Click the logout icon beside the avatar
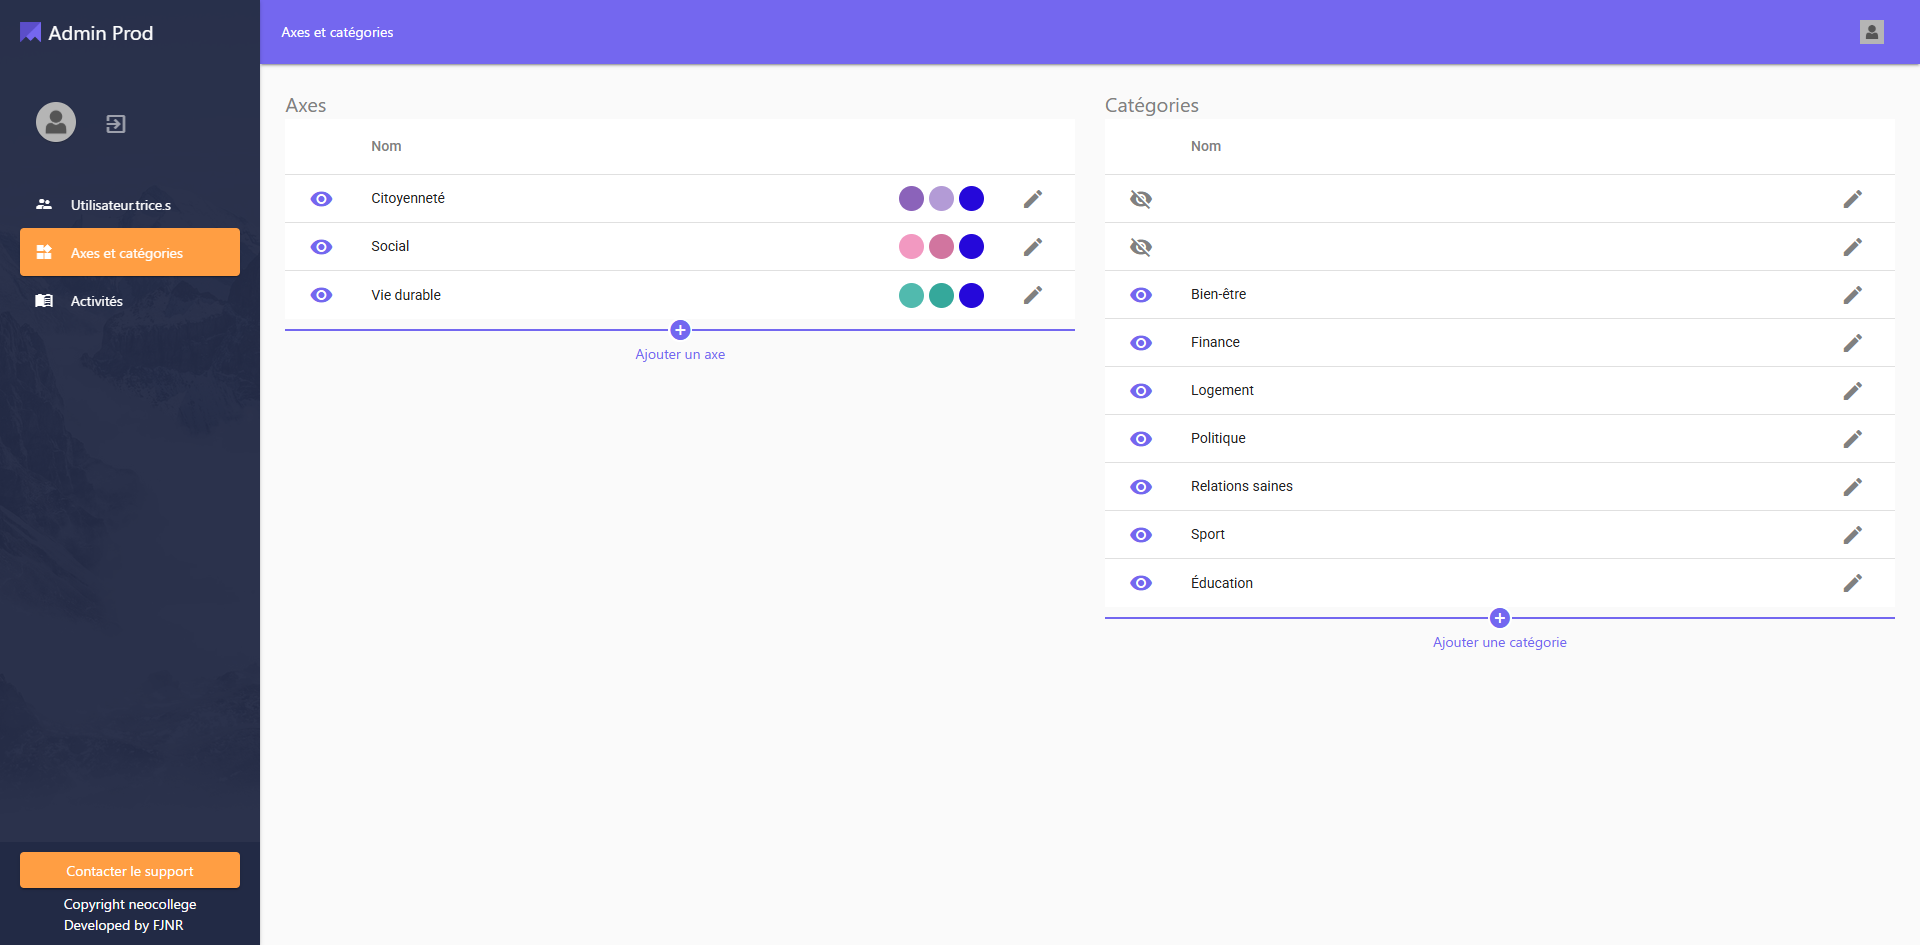1920x945 pixels. pyautogui.click(x=116, y=124)
